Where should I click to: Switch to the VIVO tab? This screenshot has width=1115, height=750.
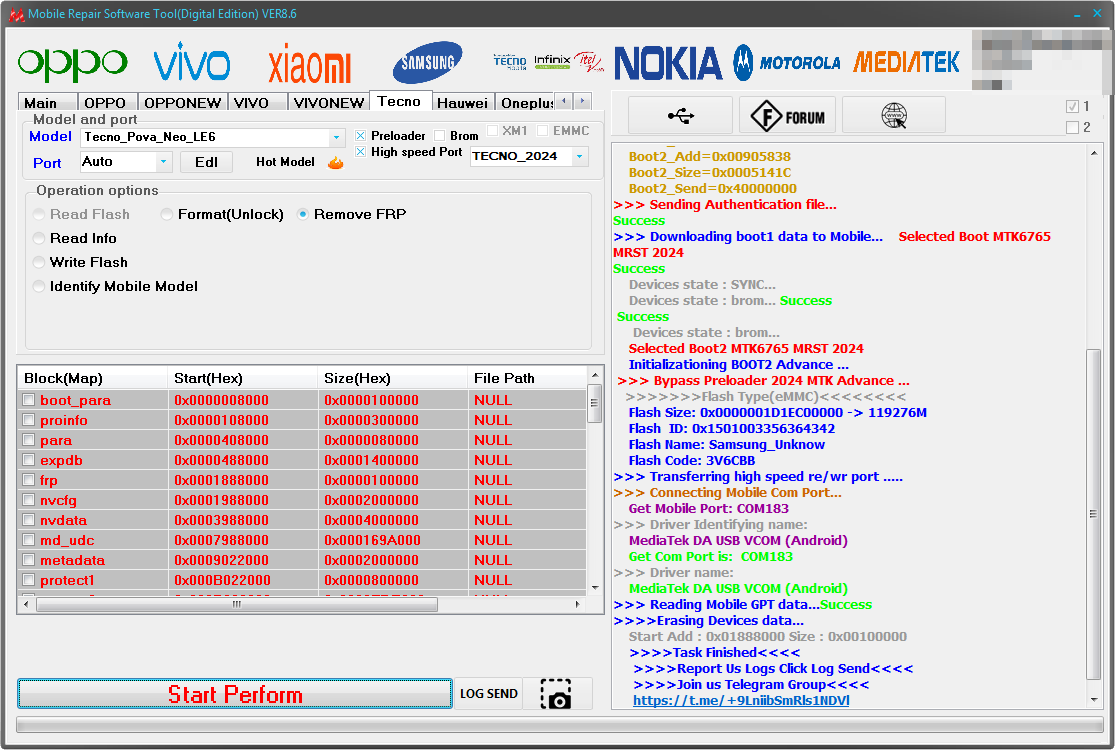click(257, 102)
